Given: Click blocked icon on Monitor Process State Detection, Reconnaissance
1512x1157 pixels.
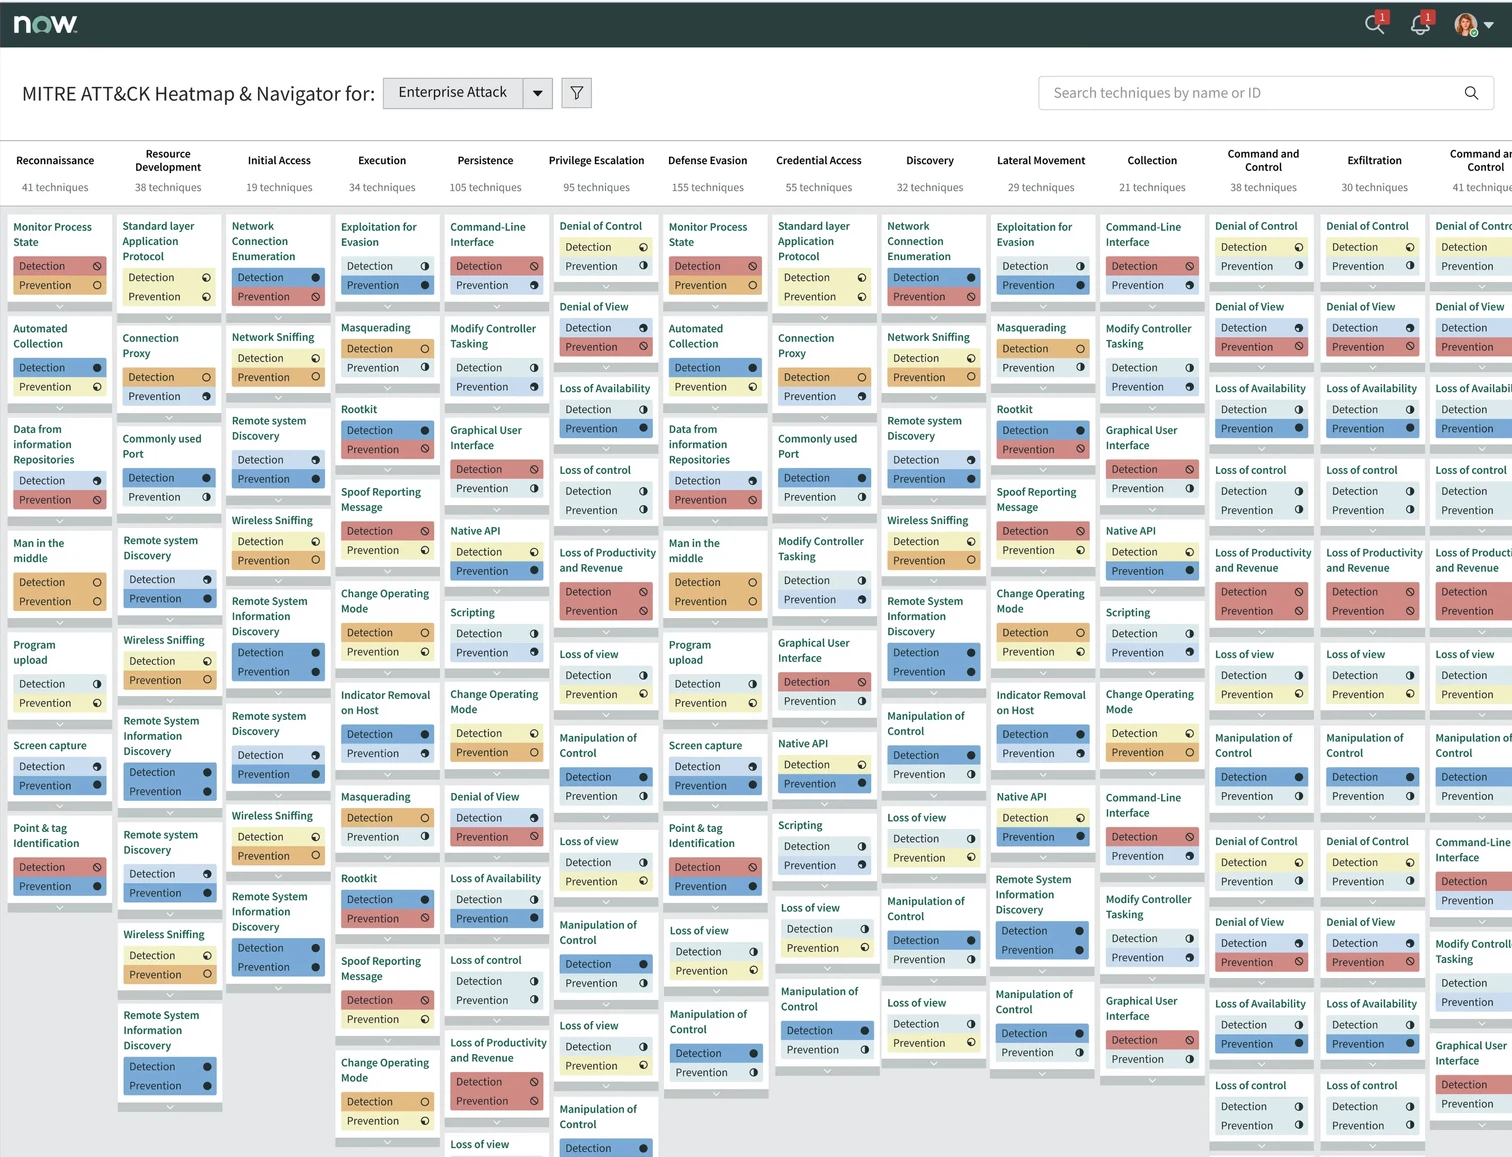Looking at the screenshot, I should click(x=97, y=266).
